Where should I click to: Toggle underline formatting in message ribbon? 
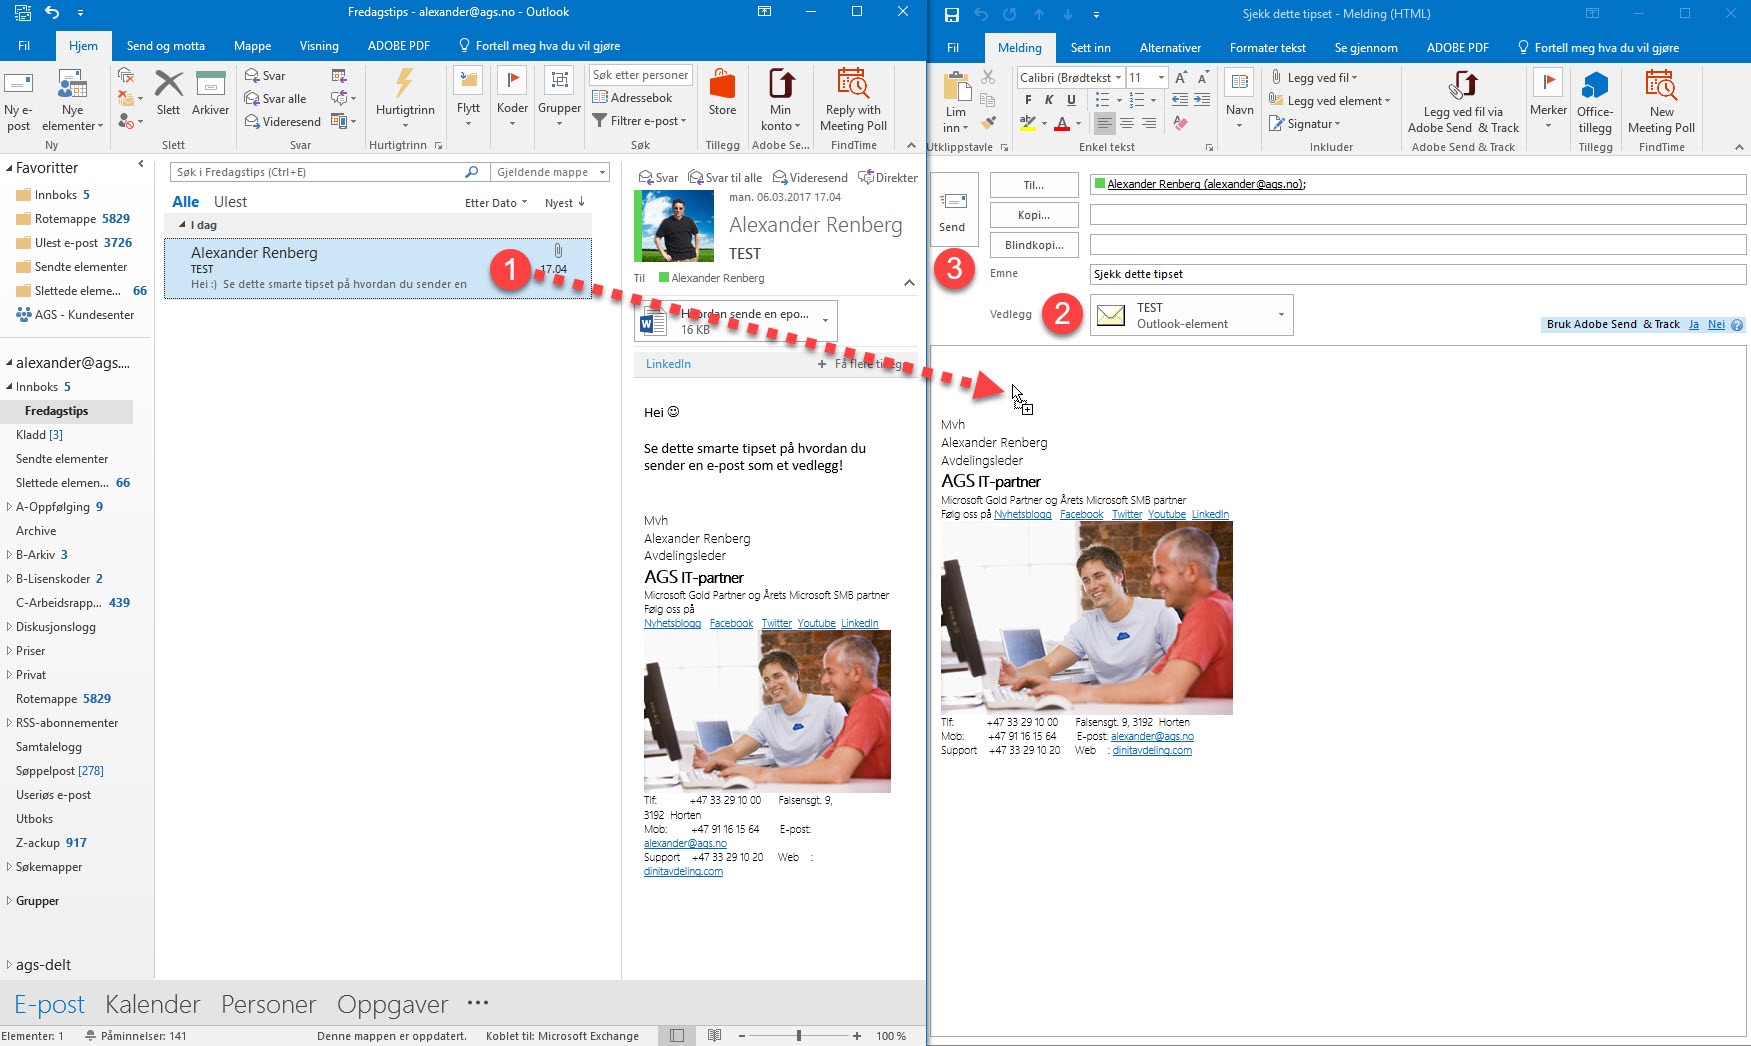click(1071, 100)
